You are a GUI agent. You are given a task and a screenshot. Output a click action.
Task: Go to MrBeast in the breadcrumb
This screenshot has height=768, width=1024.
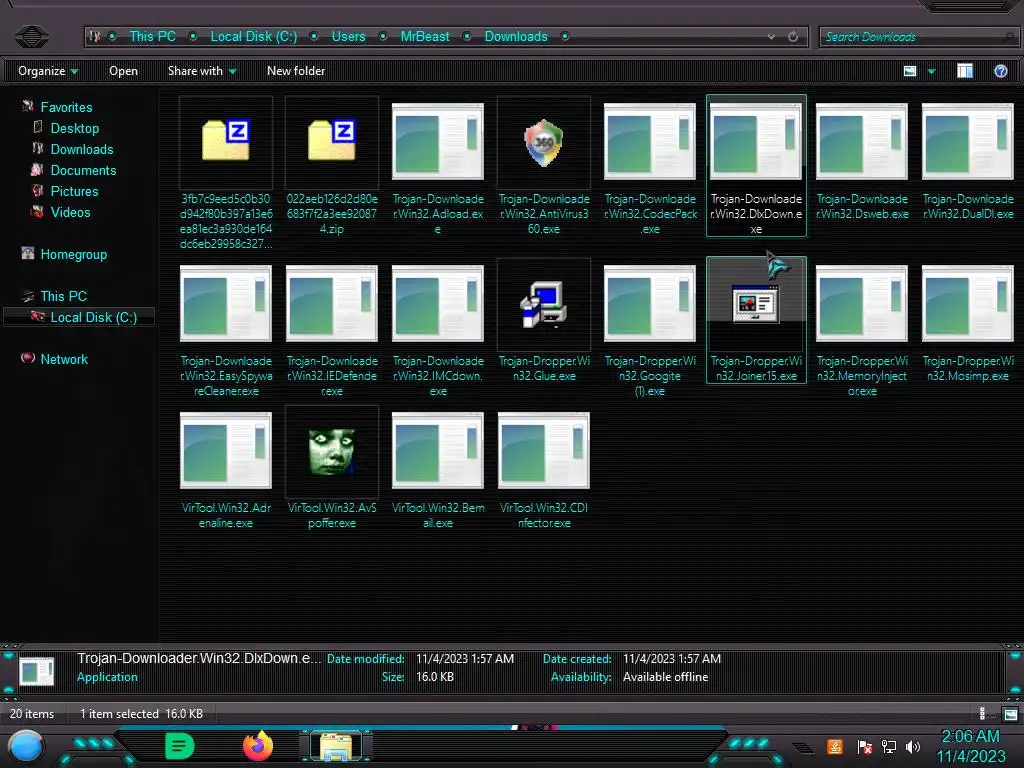424,37
